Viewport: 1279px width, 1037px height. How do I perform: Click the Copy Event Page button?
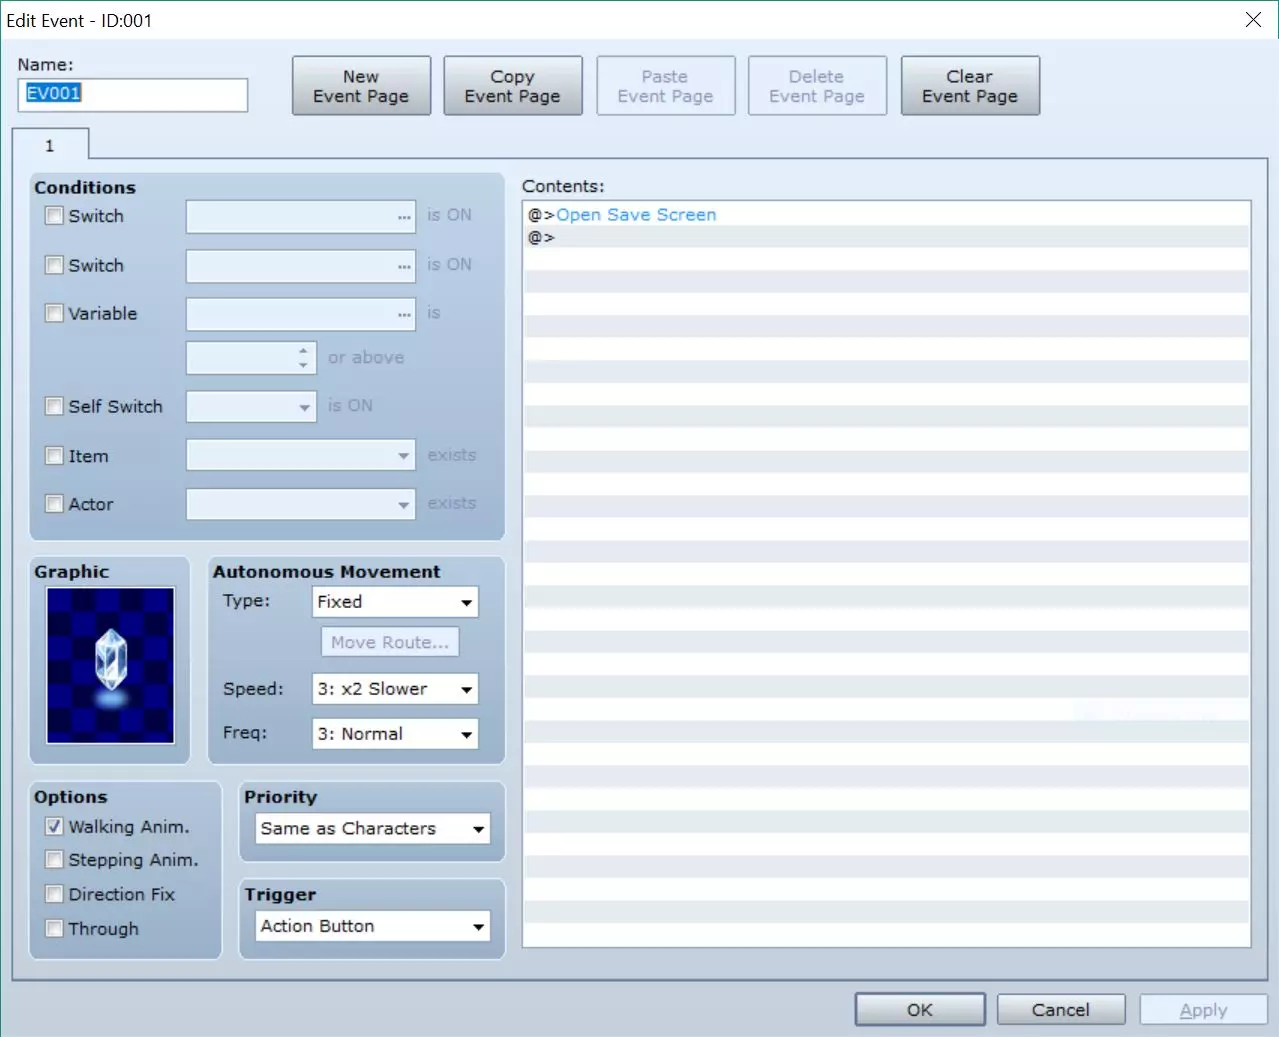pyautogui.click(x=513, y=86)
